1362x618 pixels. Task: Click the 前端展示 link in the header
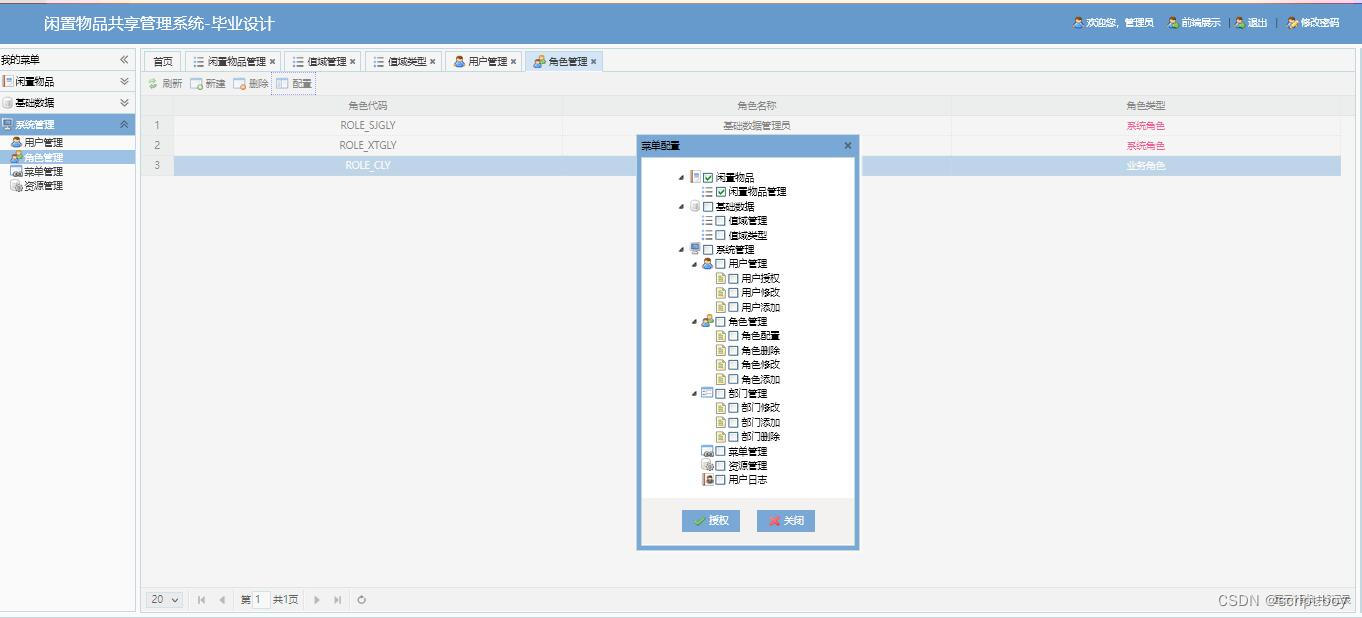tap(1200, 22)
